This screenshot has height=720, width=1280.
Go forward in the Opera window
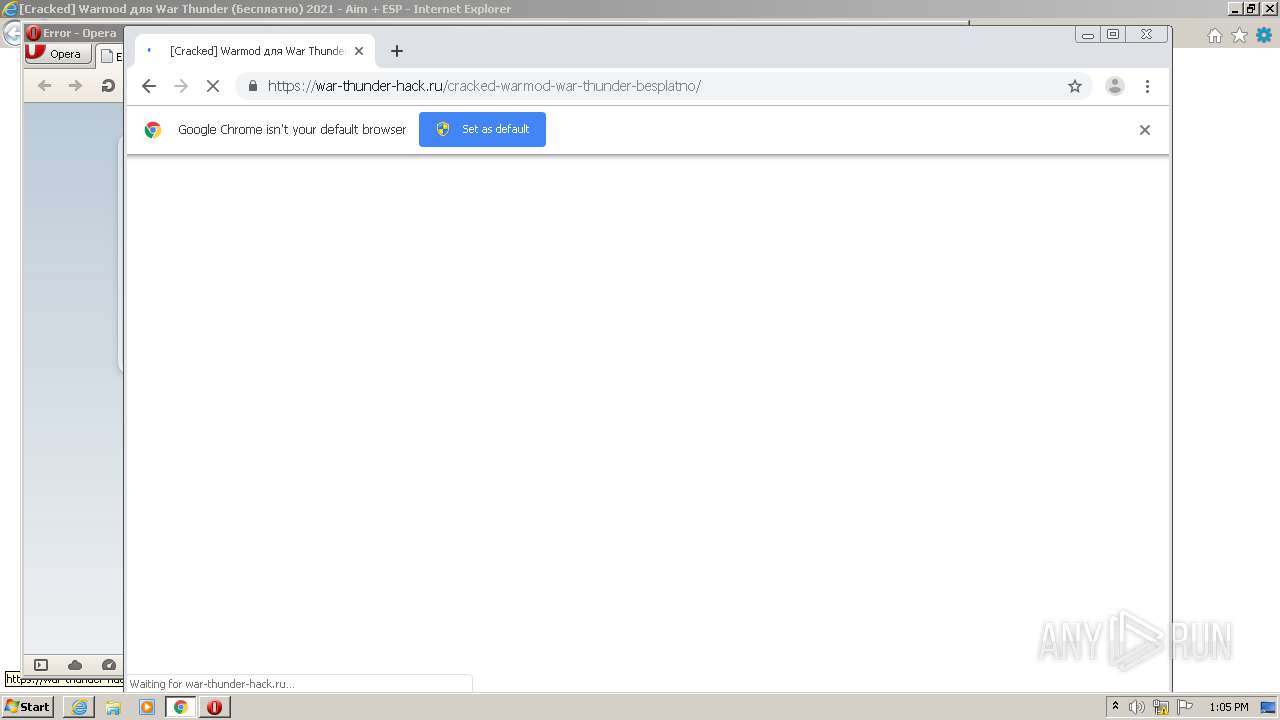click(x=75, y=86)
